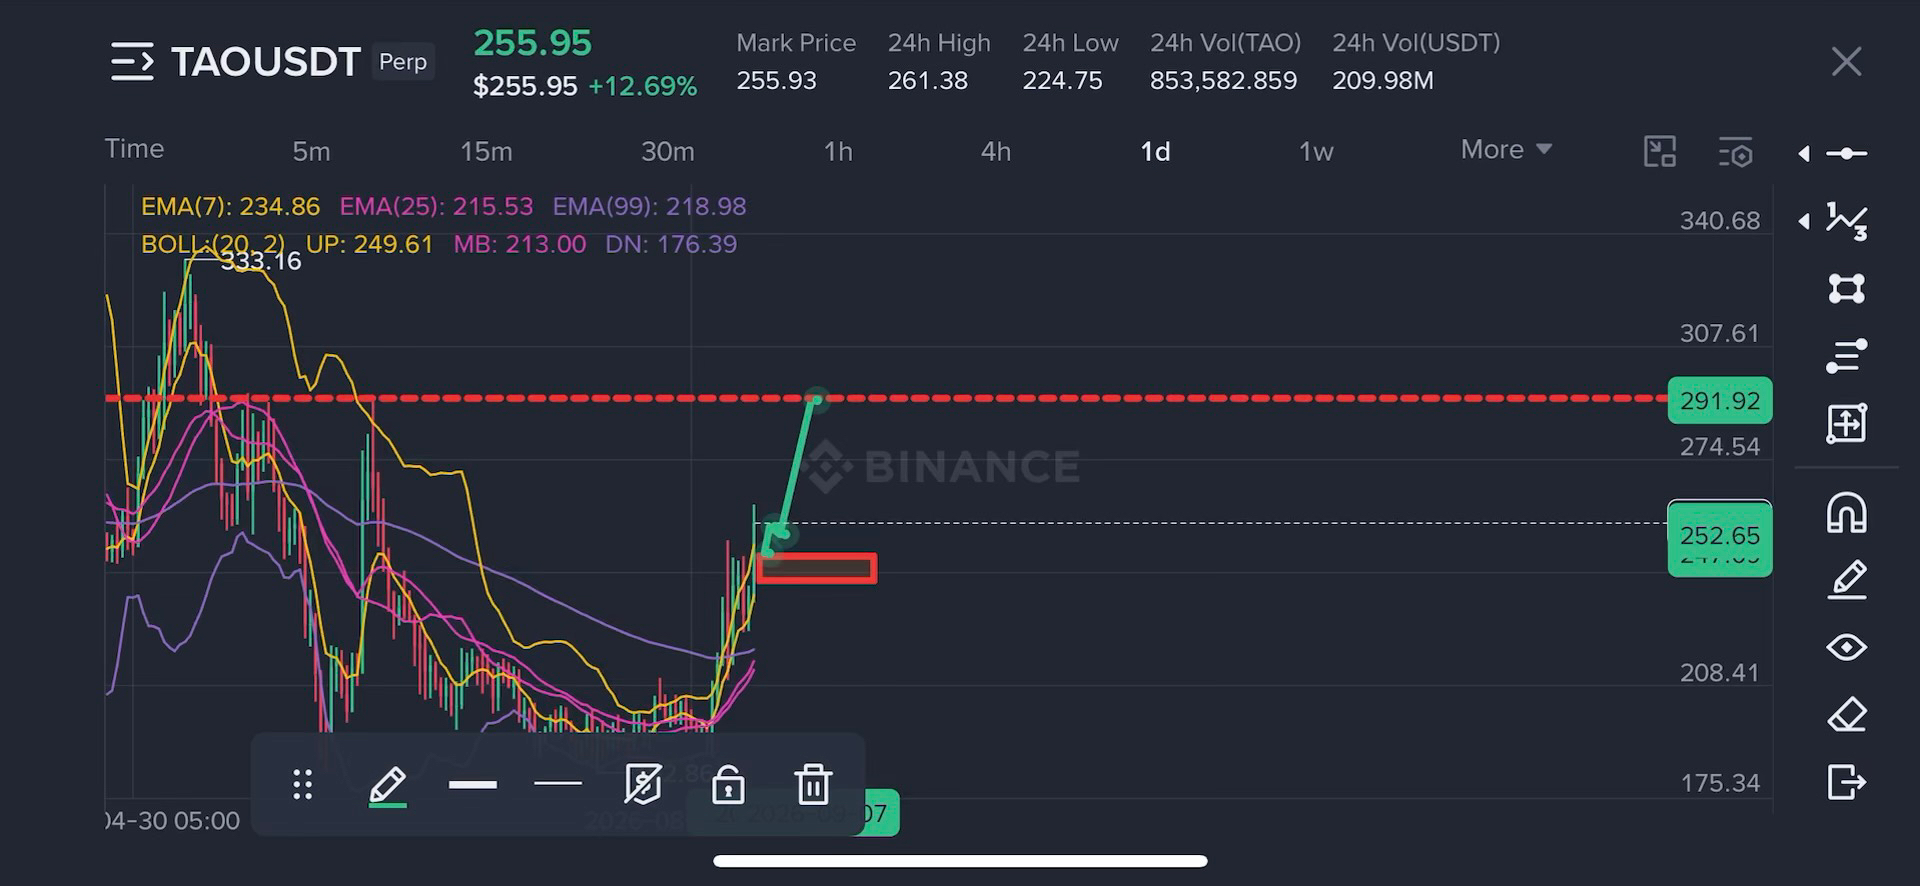Tap the 24h Vol(USDT) value 209.98M
The height and width of the screenshot is (886, 1920).
tap(1383, 80)
